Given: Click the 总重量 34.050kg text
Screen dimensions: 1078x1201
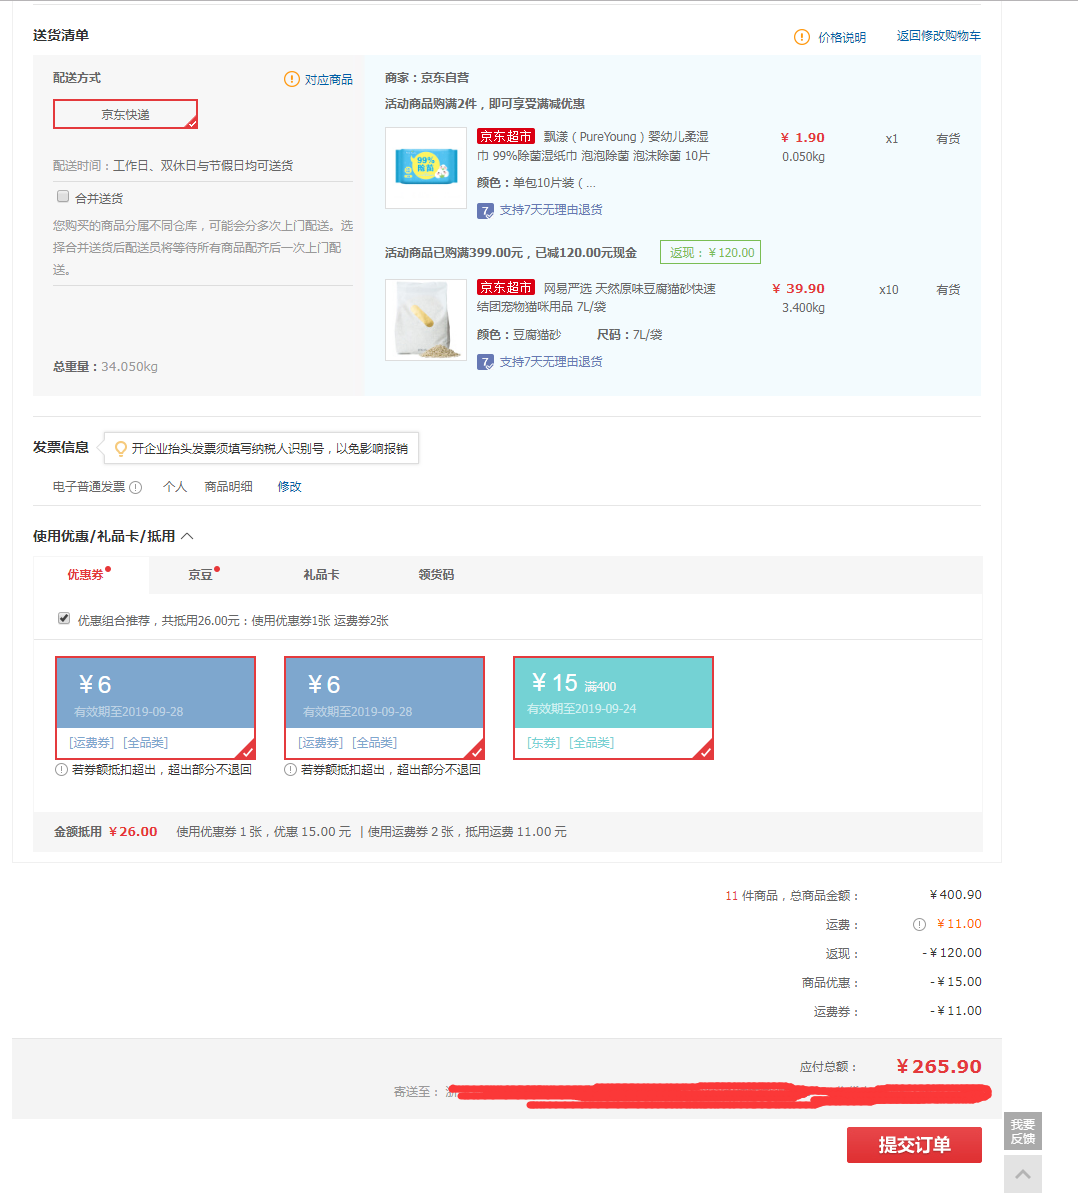Looking at the screenshot, I should pyautogui.click(x=105, y=367).
